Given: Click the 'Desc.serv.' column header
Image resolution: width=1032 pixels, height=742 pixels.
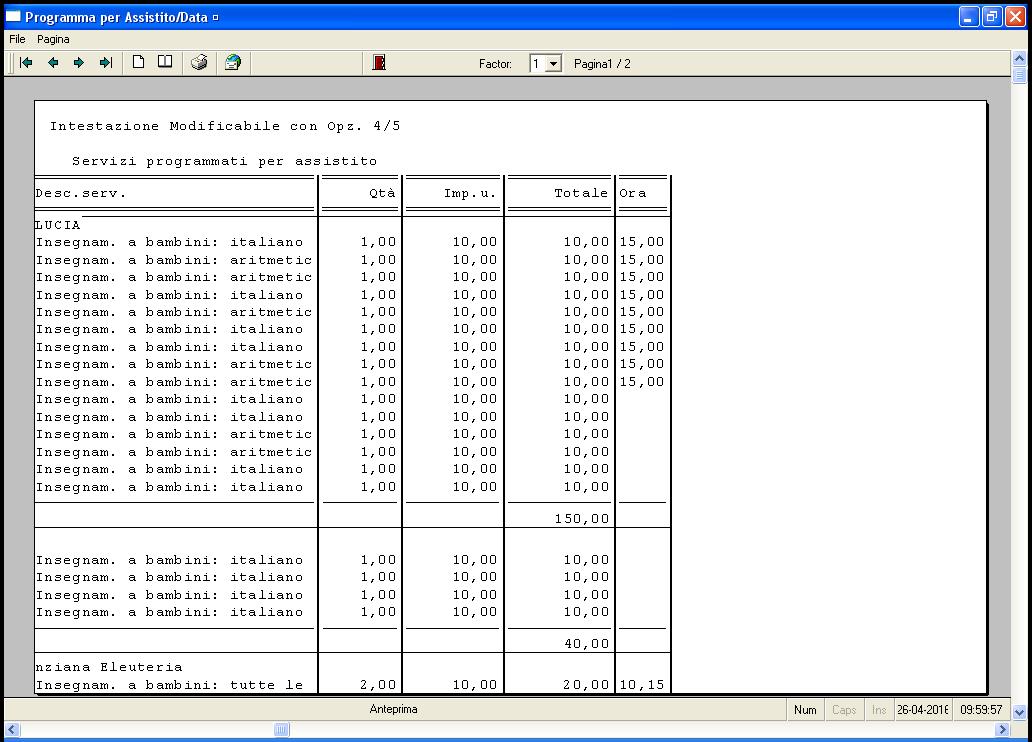Looking at the screenshot, I should [x=80, y=194].
